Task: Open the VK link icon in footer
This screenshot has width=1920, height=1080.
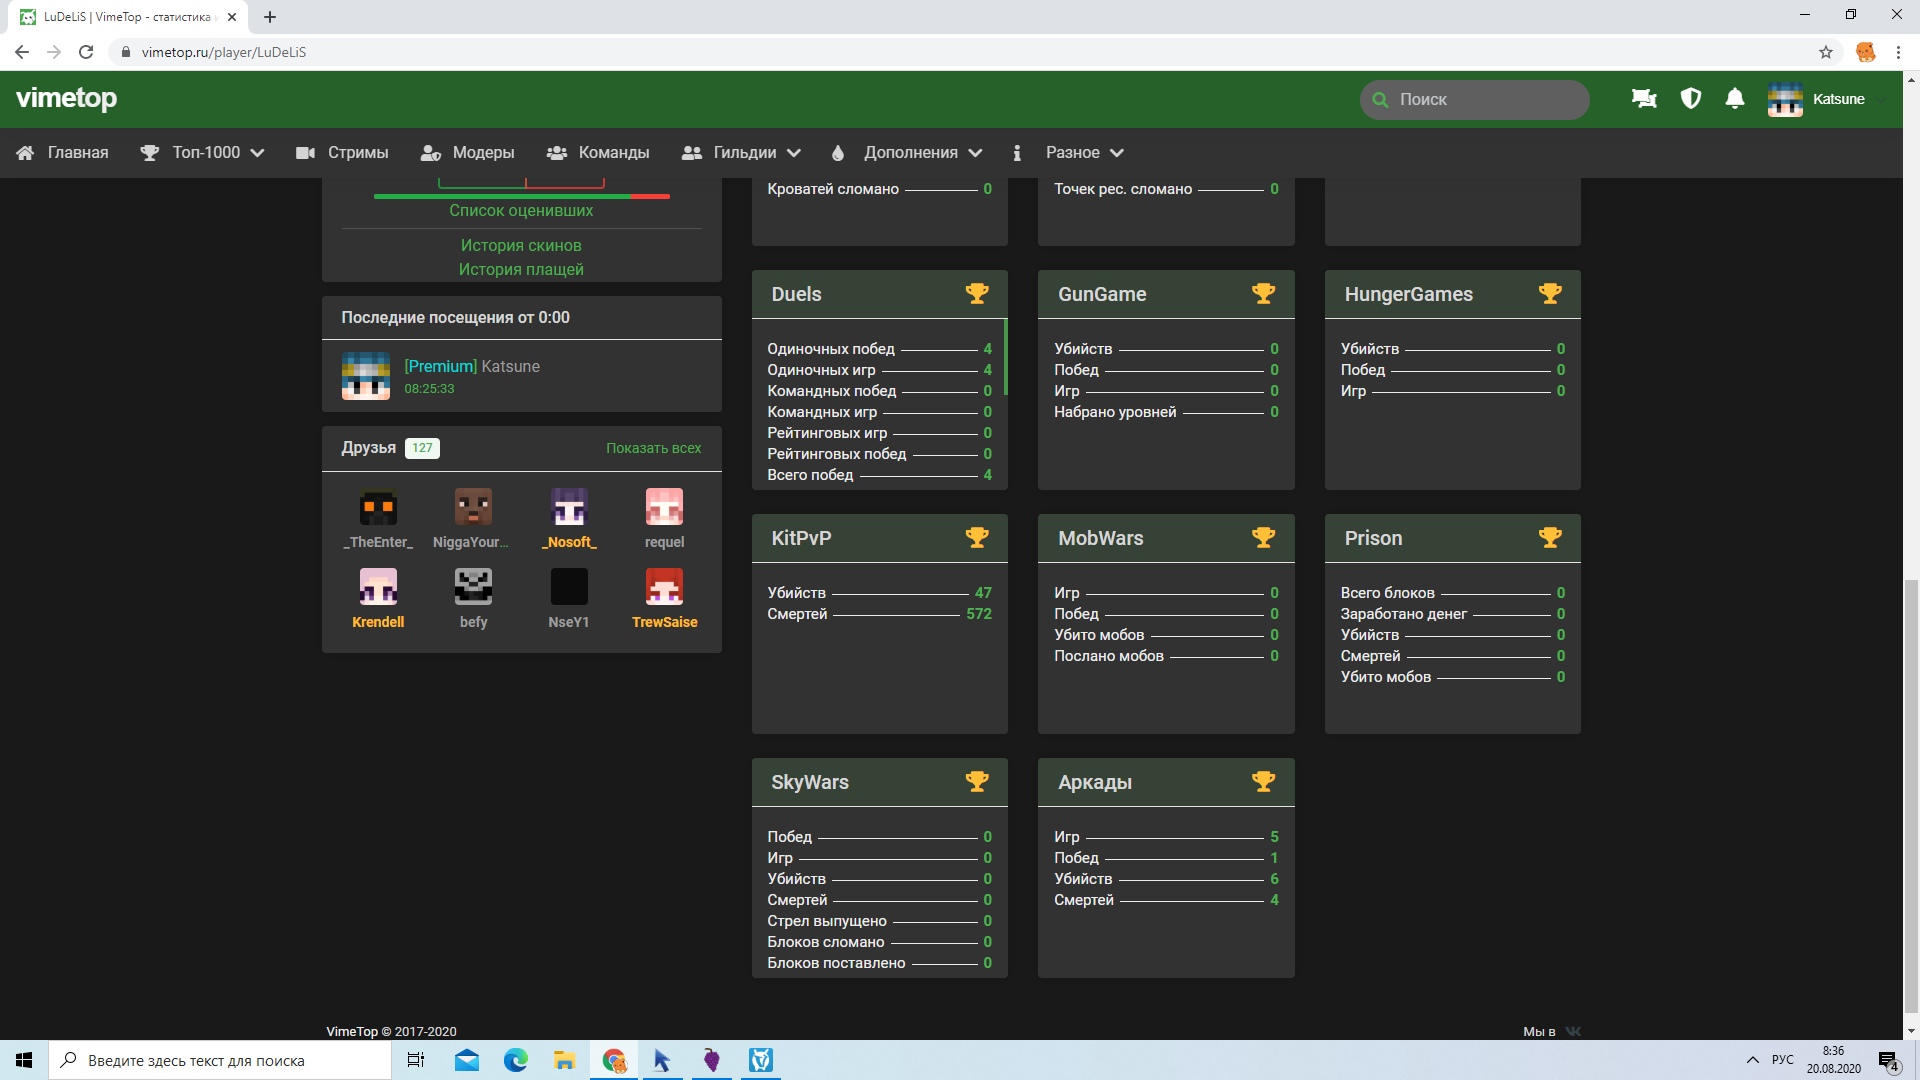Action: pos(1573,1031)
